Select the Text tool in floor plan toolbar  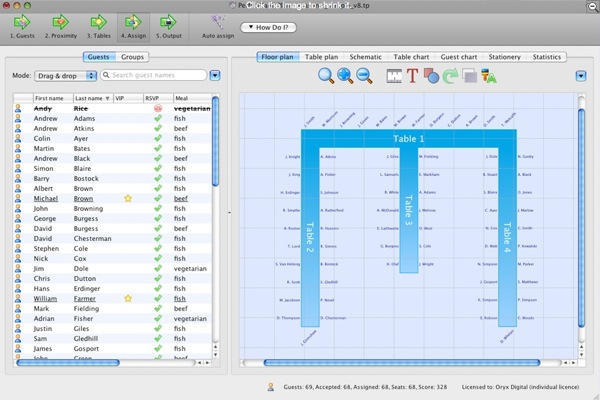point(412,75)
